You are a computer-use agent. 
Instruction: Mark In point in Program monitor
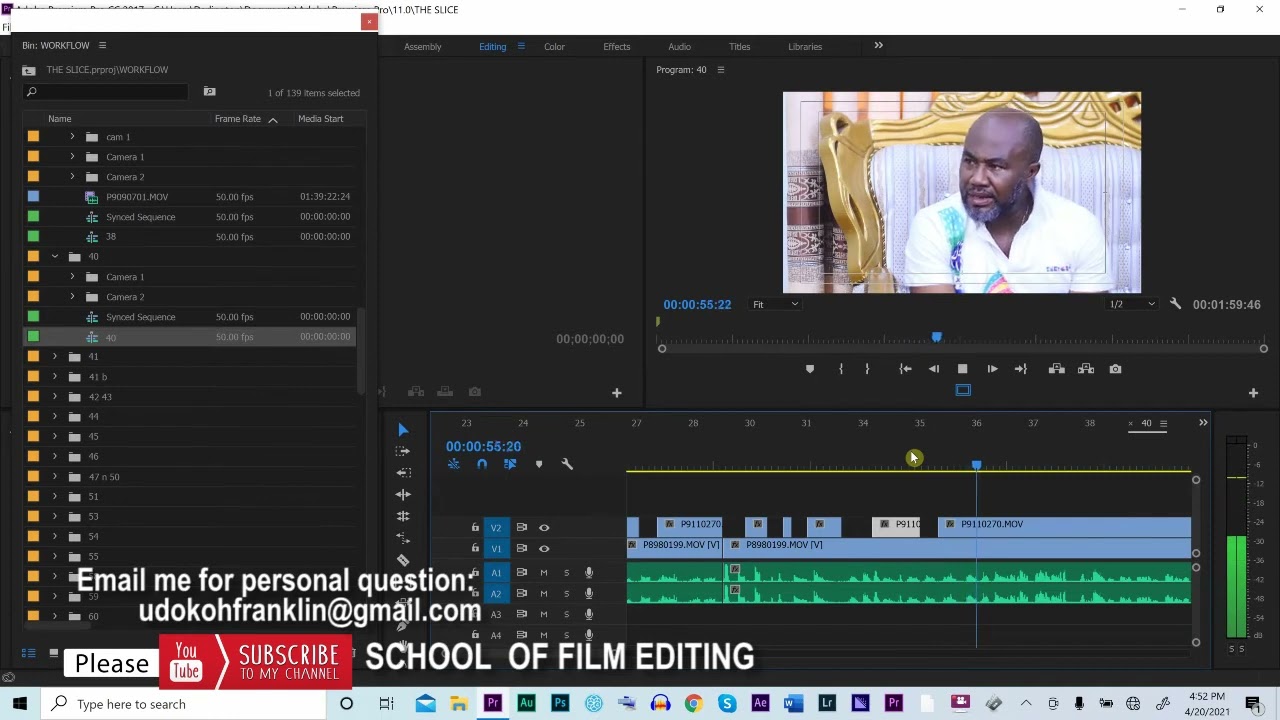click(841, 369)
